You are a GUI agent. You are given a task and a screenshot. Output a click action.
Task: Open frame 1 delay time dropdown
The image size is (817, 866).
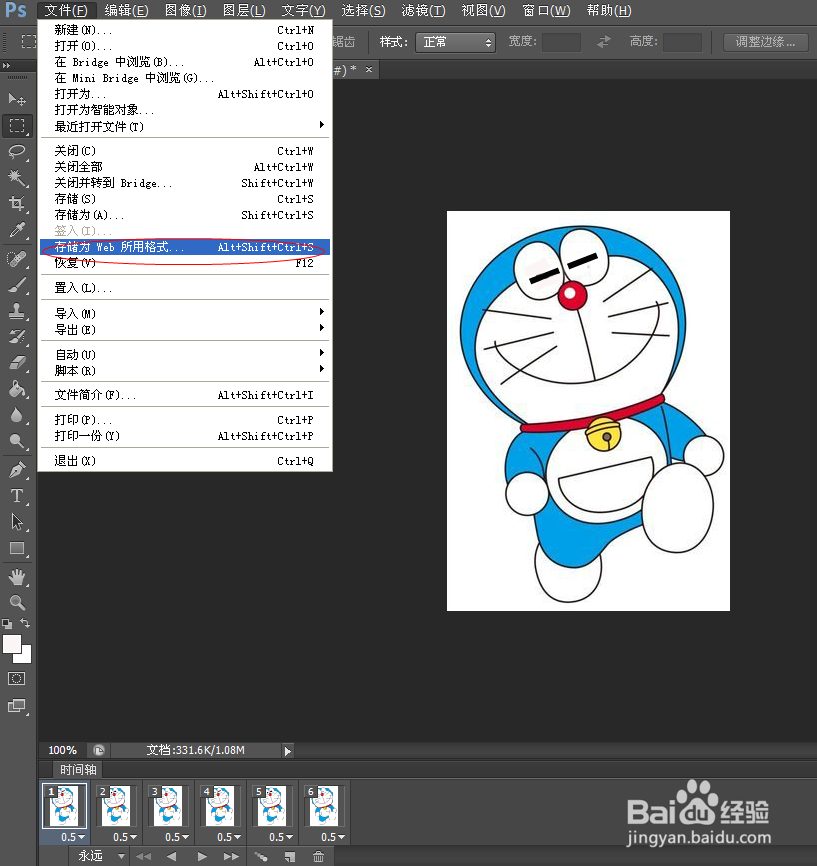73,837
